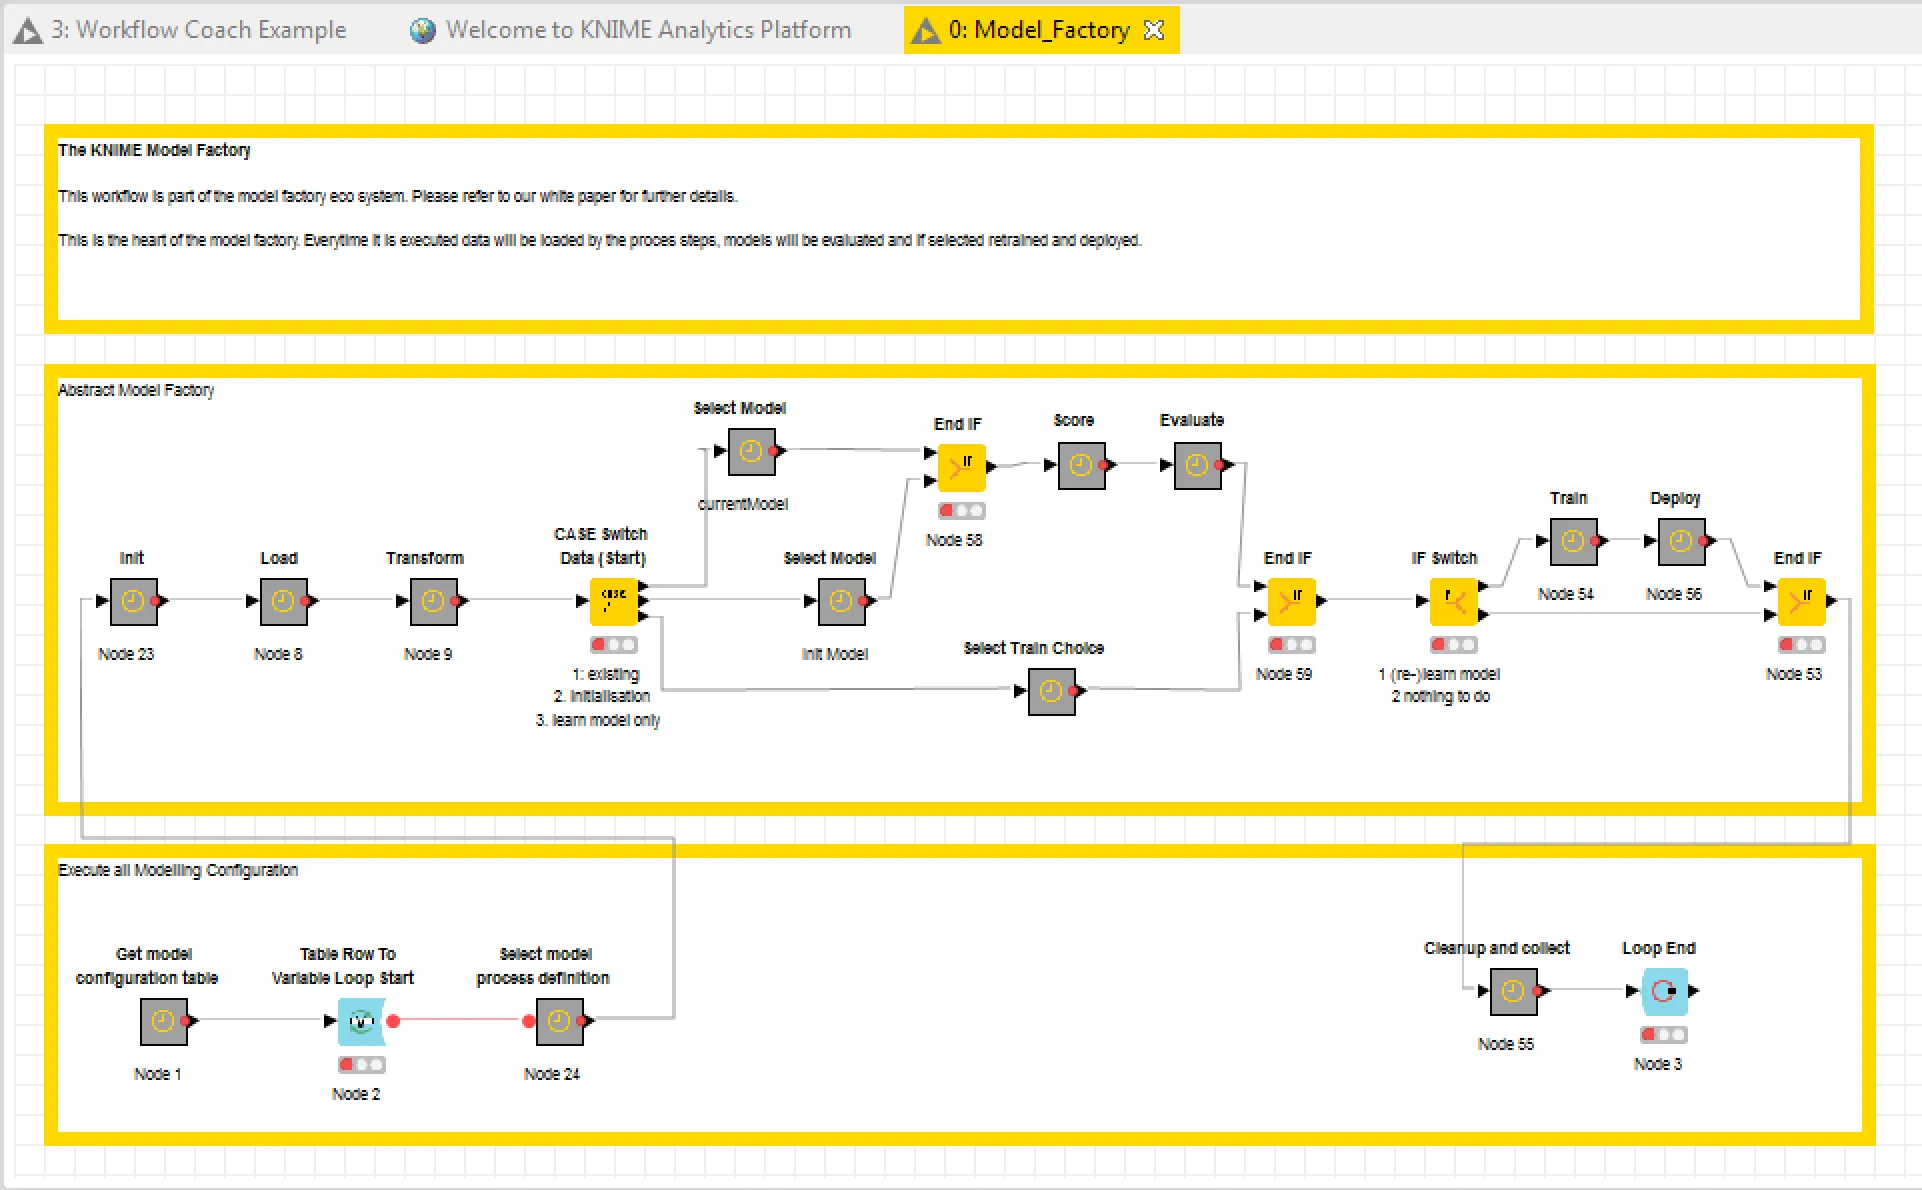This screenshot has width=1922, height=1190.
Task: Select Table Row To Variable Loop Start node
Action: pyautogui.click(x=361, y=1021)
